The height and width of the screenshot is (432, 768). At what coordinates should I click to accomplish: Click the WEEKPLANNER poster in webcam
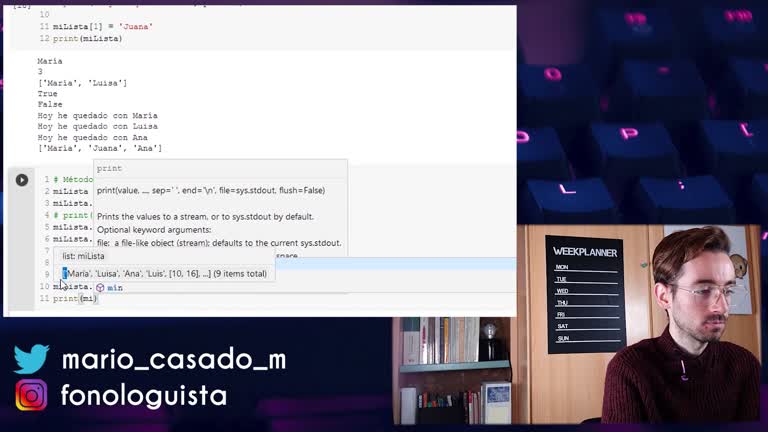[585, 294]
